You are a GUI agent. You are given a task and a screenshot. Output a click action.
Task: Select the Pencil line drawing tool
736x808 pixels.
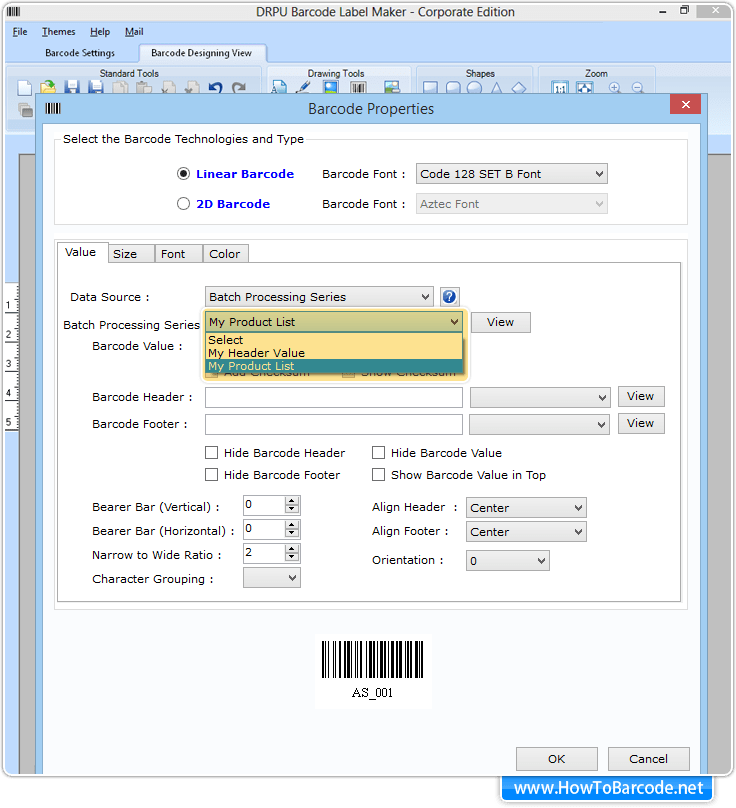pyautogui.click(x=304, y=87)
